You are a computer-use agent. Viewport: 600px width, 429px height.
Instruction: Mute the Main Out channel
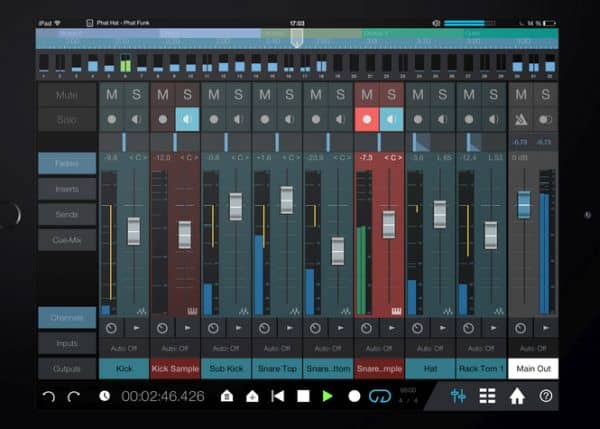(521, 95)
